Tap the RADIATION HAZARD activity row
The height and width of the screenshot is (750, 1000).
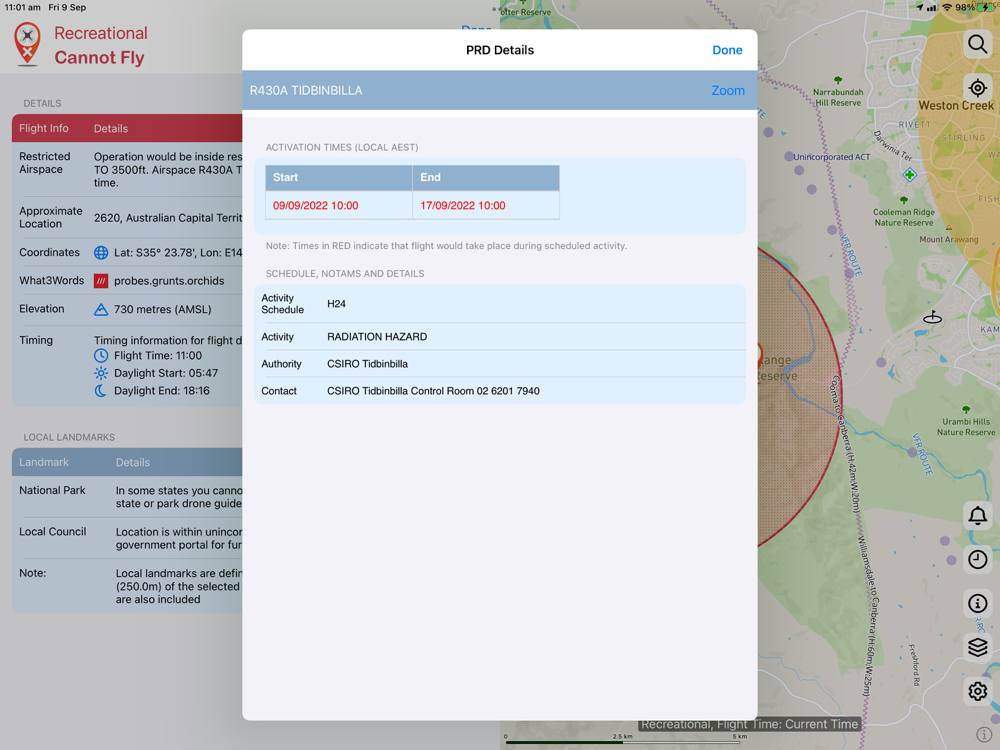[x=500, y=337]
